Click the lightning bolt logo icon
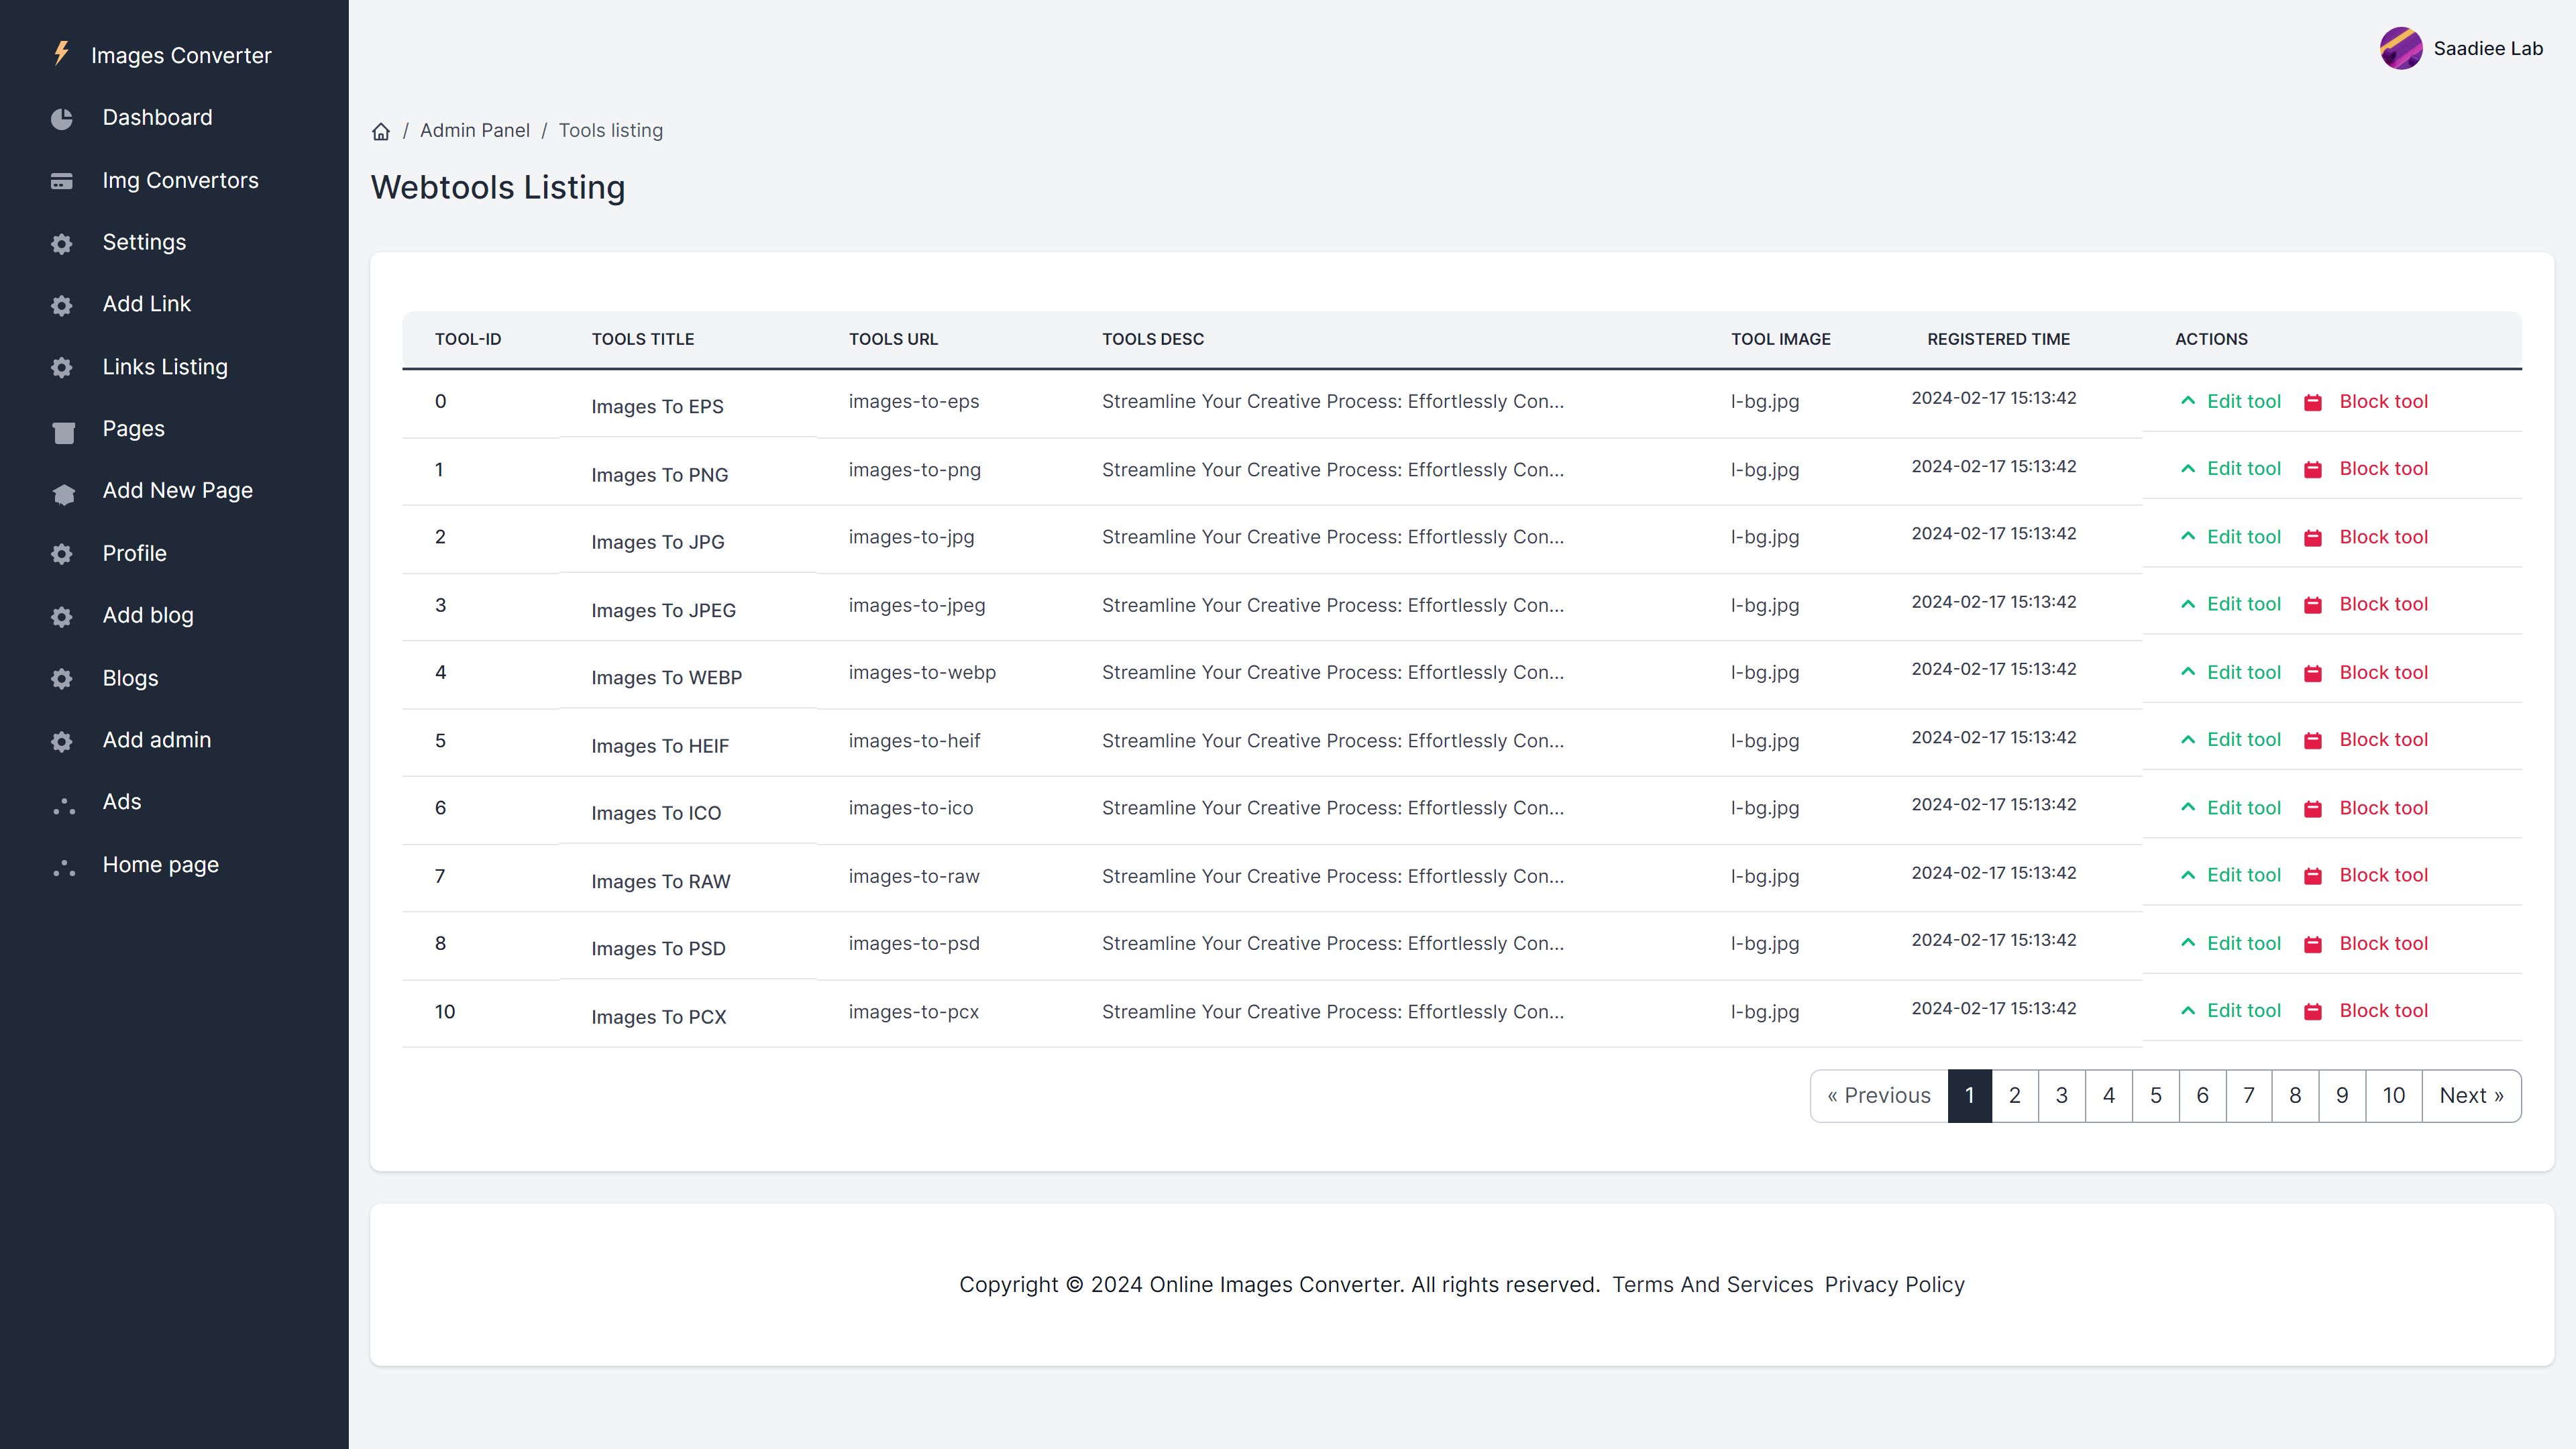Screen dimensions: 2576x1449 point(61,53)
